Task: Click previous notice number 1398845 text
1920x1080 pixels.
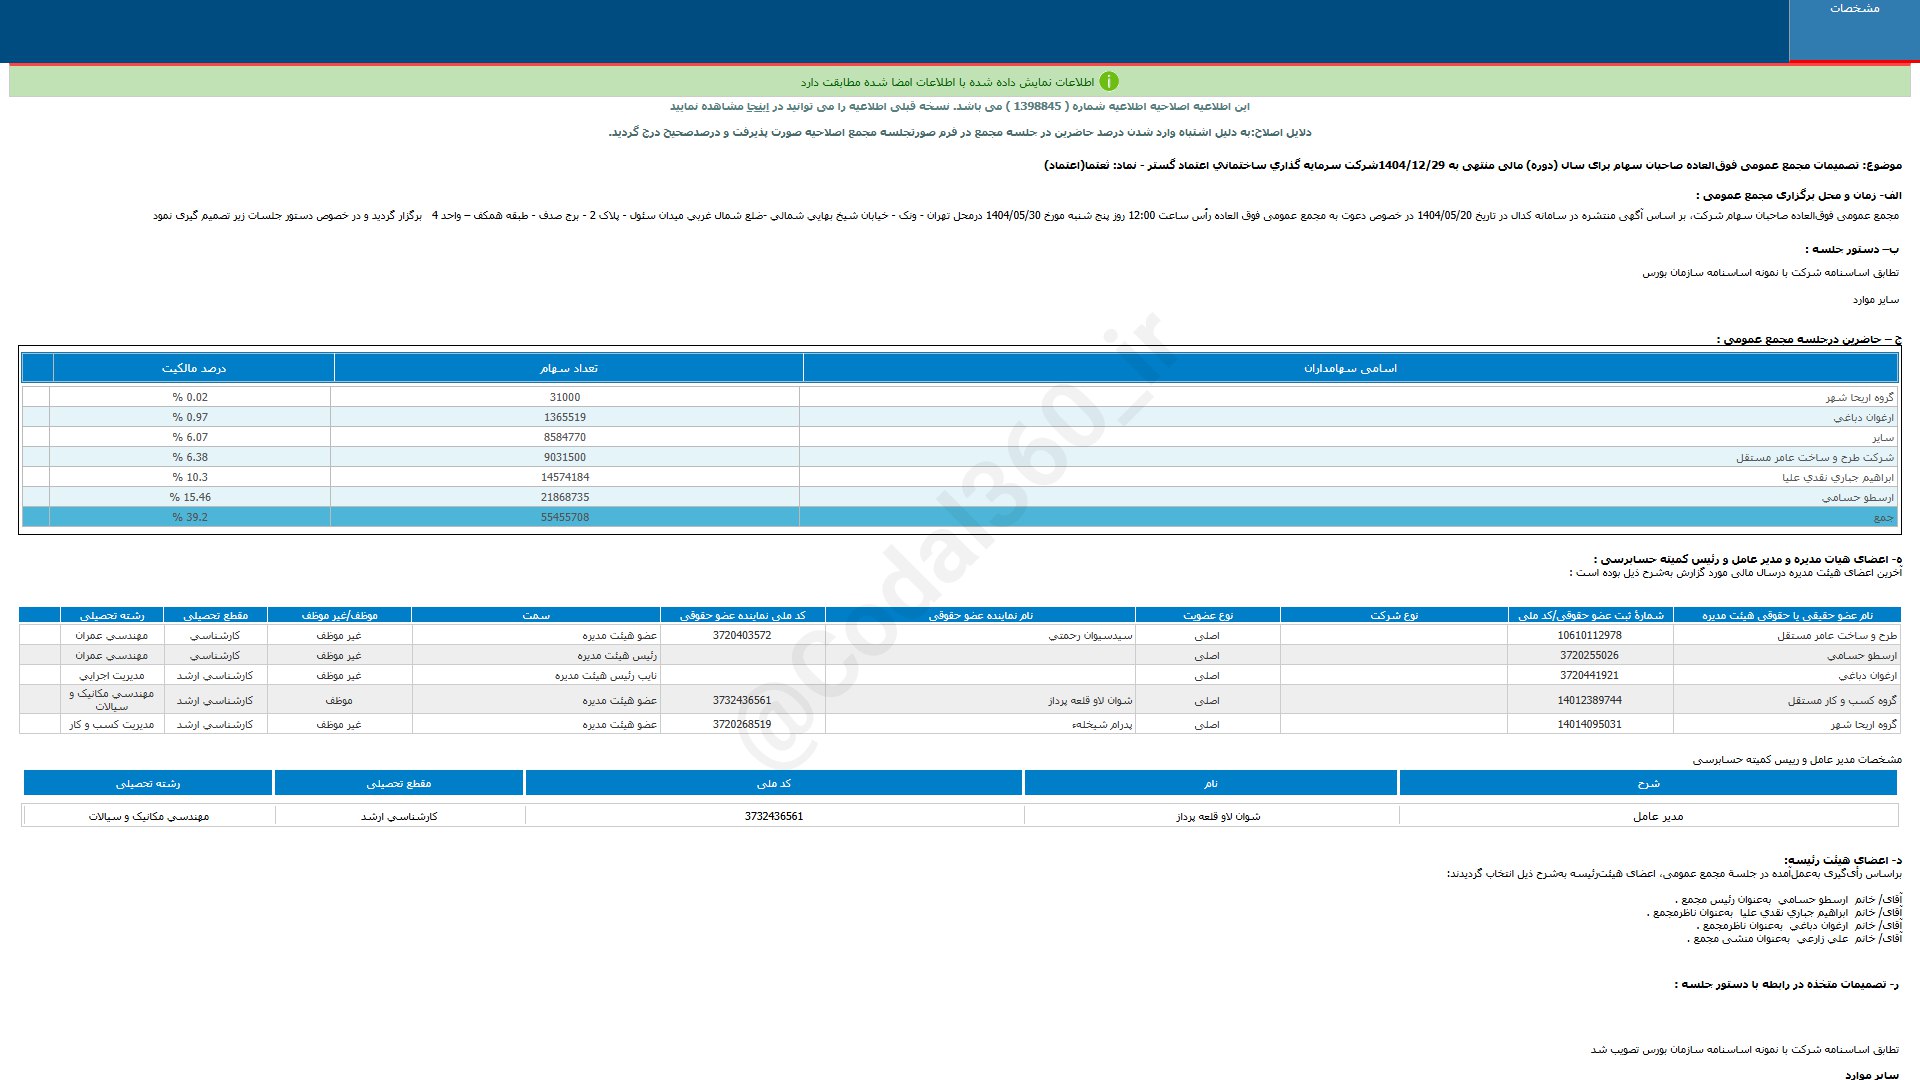Action: point(1035,106)
